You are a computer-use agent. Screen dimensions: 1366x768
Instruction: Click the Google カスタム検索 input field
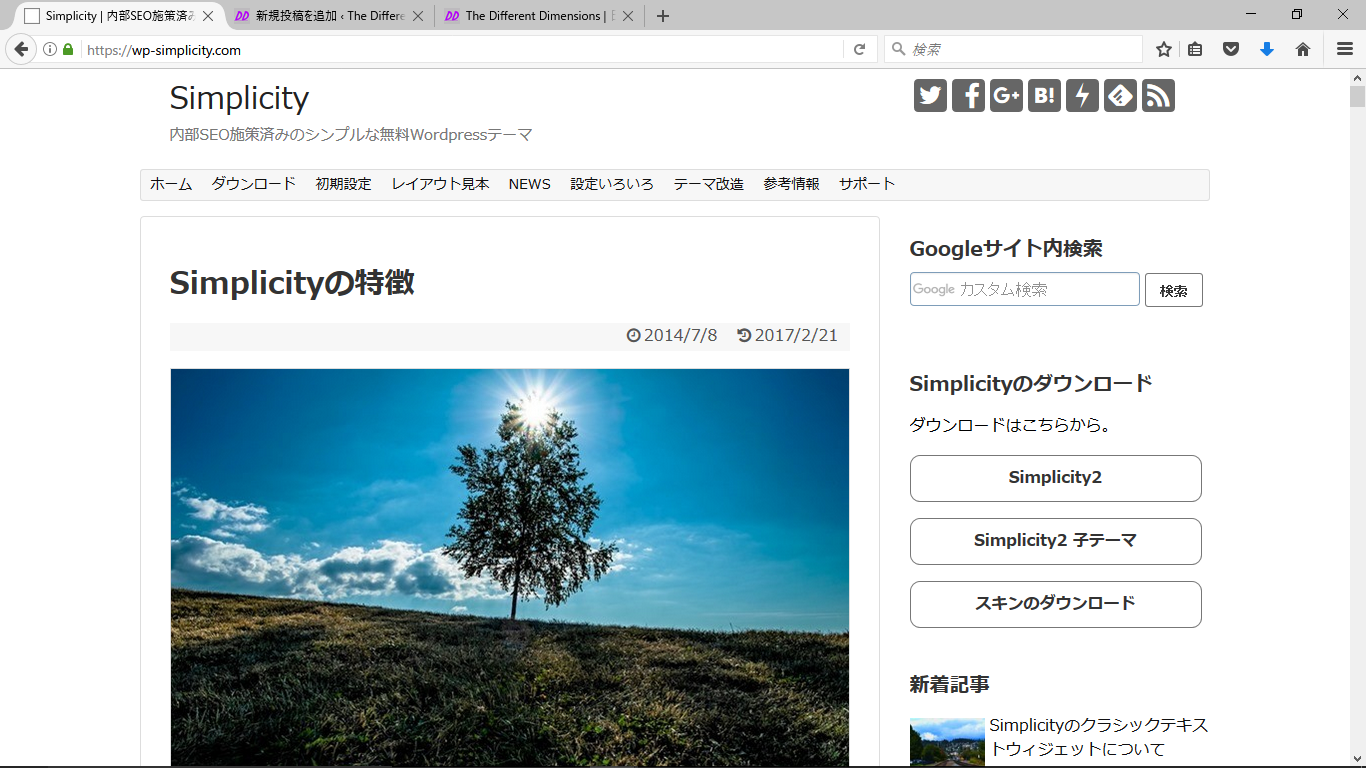1024,289
